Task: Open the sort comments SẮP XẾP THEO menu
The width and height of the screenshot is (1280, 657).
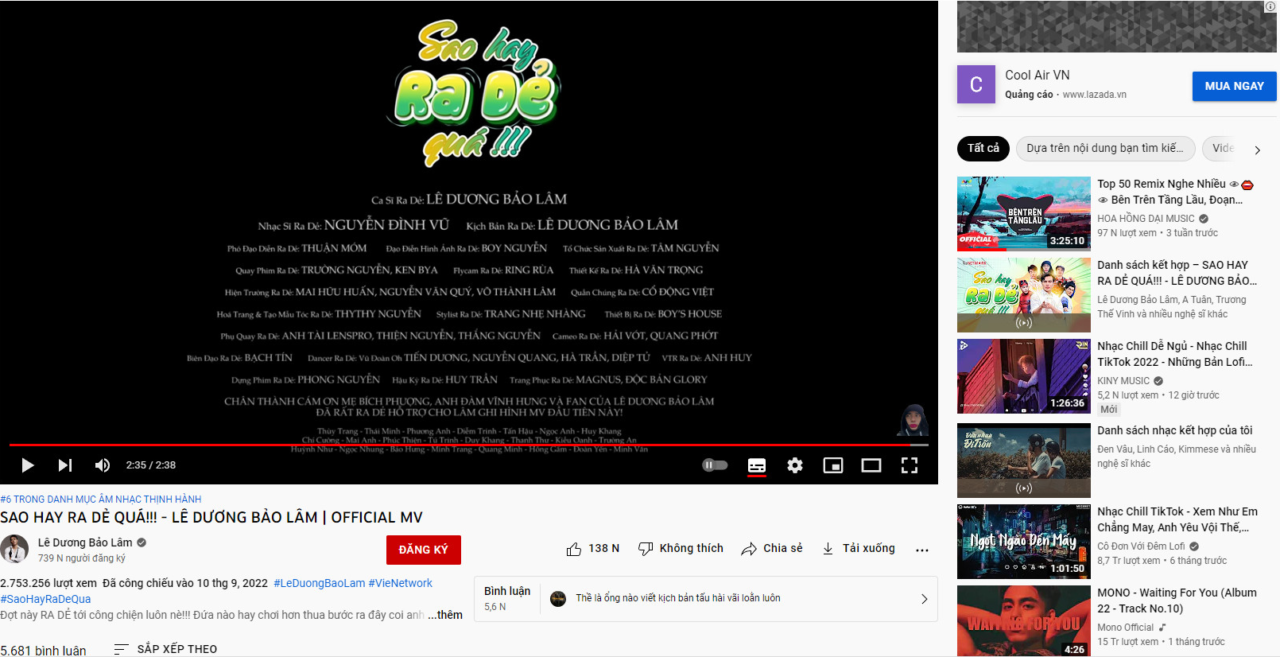Action: point(165,649)
